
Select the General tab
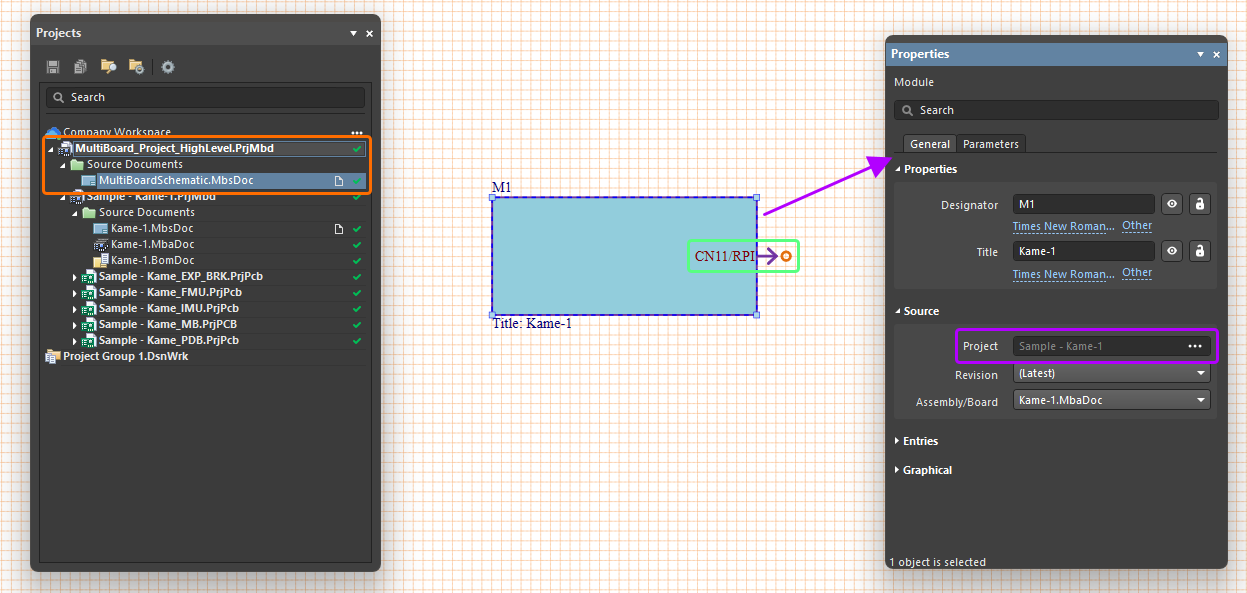point(930,144)
